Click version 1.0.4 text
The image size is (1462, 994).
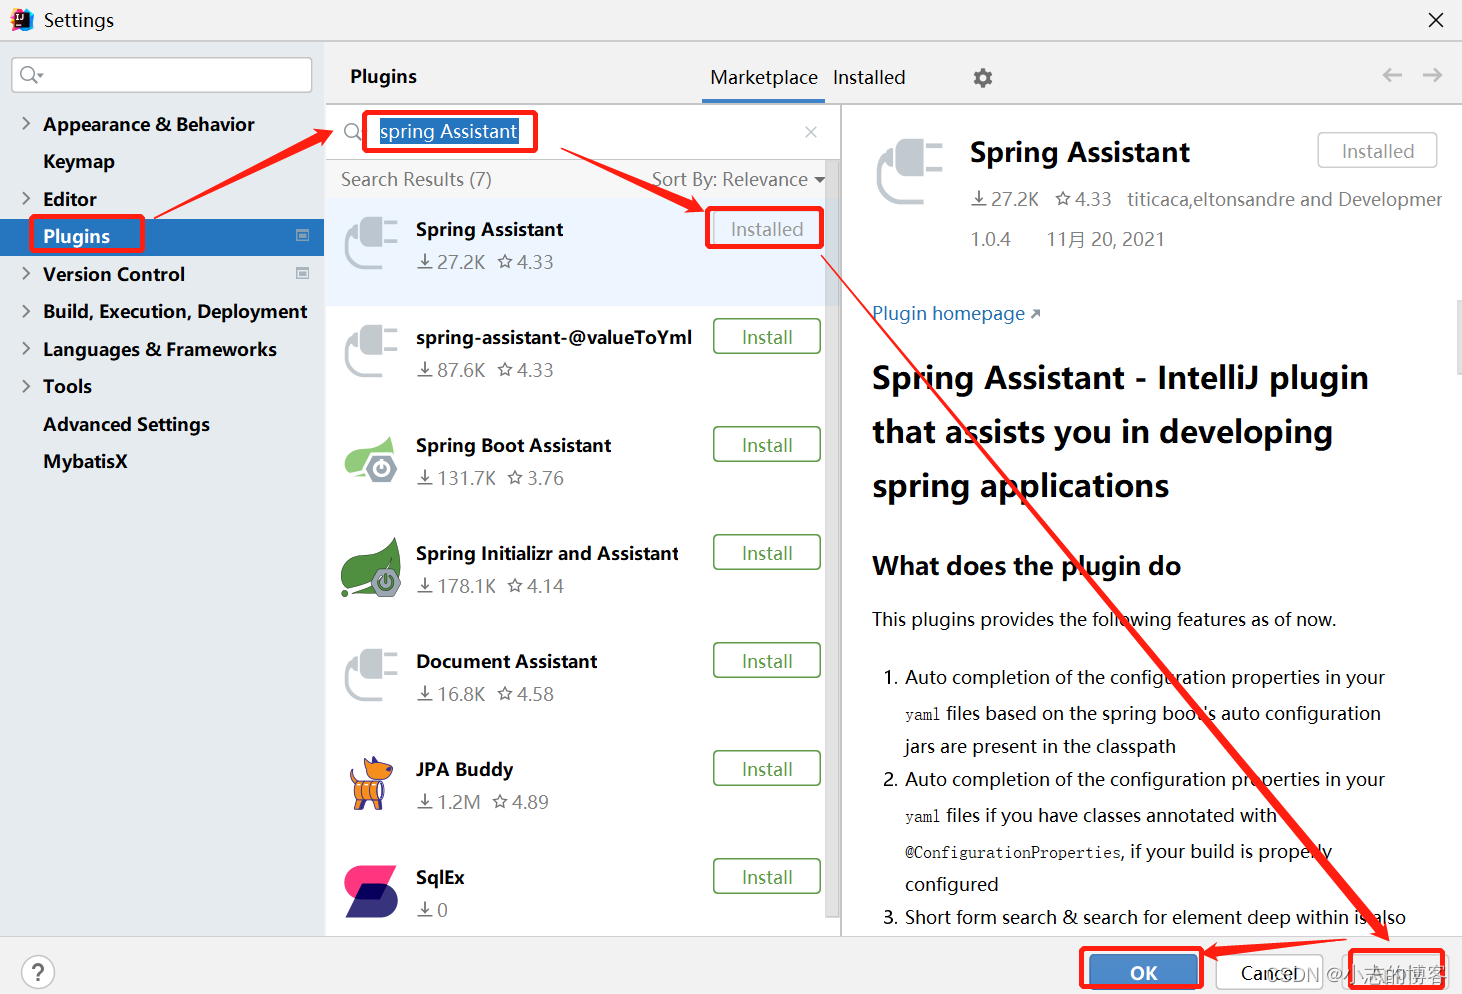point(990,240)
